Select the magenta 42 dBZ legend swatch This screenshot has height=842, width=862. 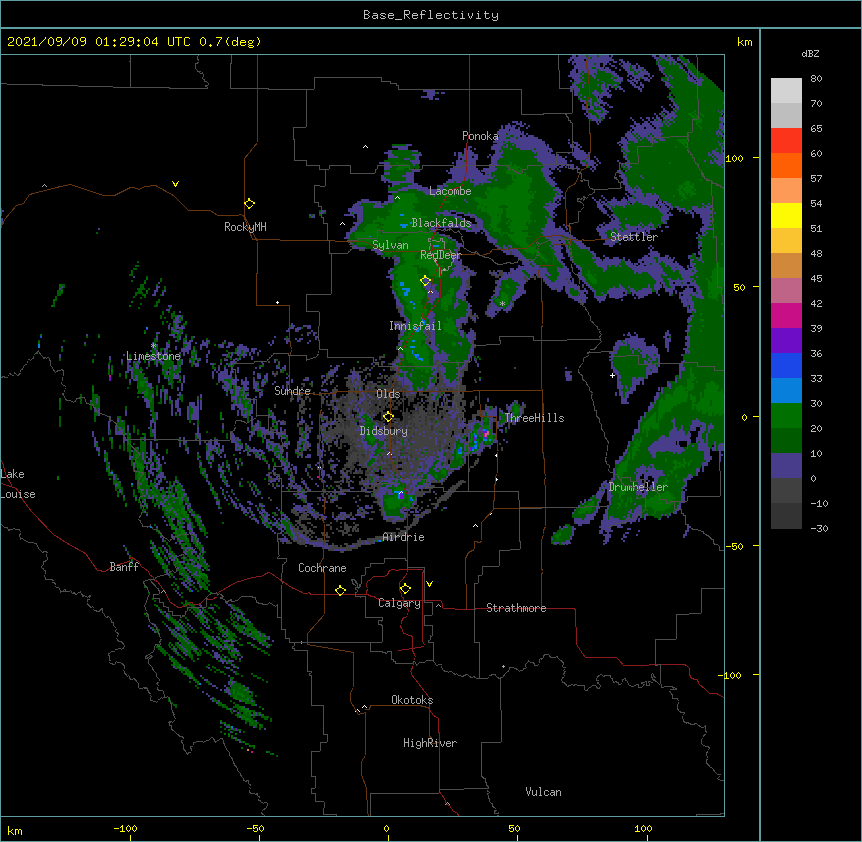786,315
